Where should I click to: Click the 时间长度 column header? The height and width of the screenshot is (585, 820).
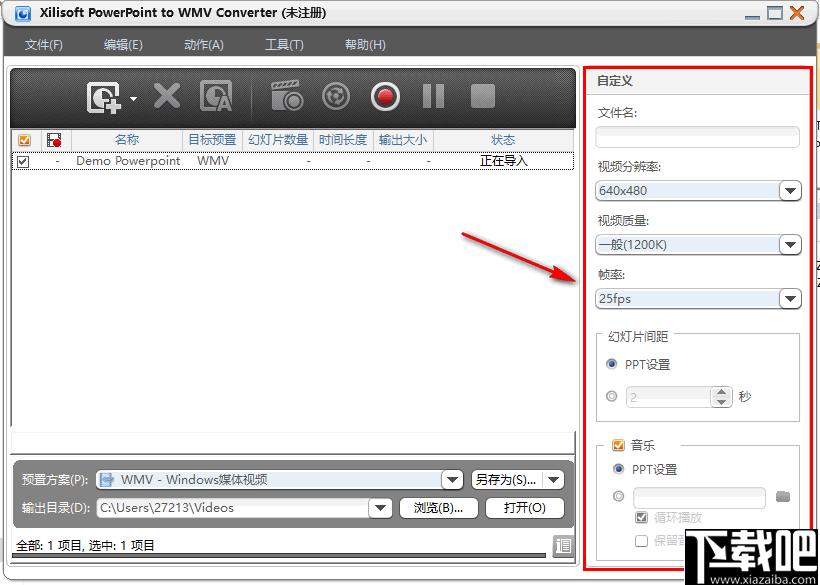343,140
